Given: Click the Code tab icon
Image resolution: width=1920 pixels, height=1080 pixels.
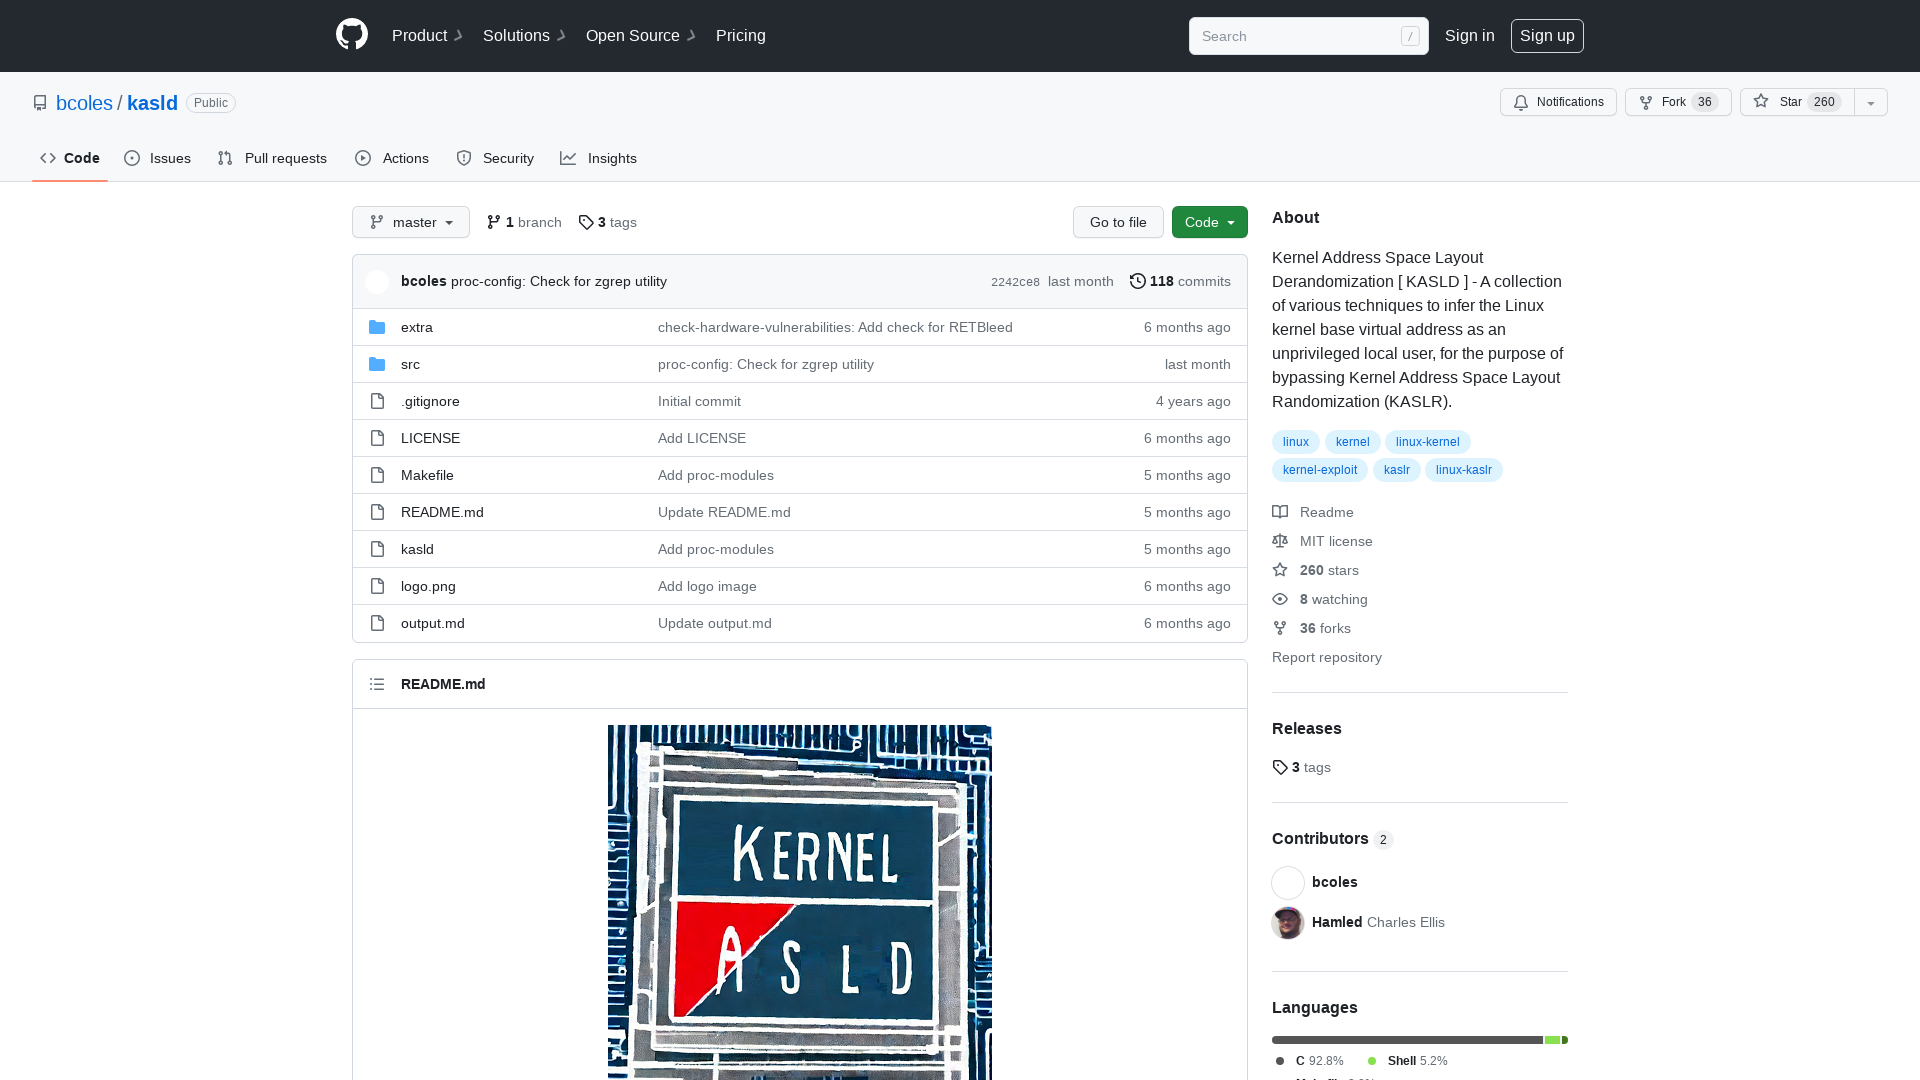Looking at the screenshot, I should 49,158.
